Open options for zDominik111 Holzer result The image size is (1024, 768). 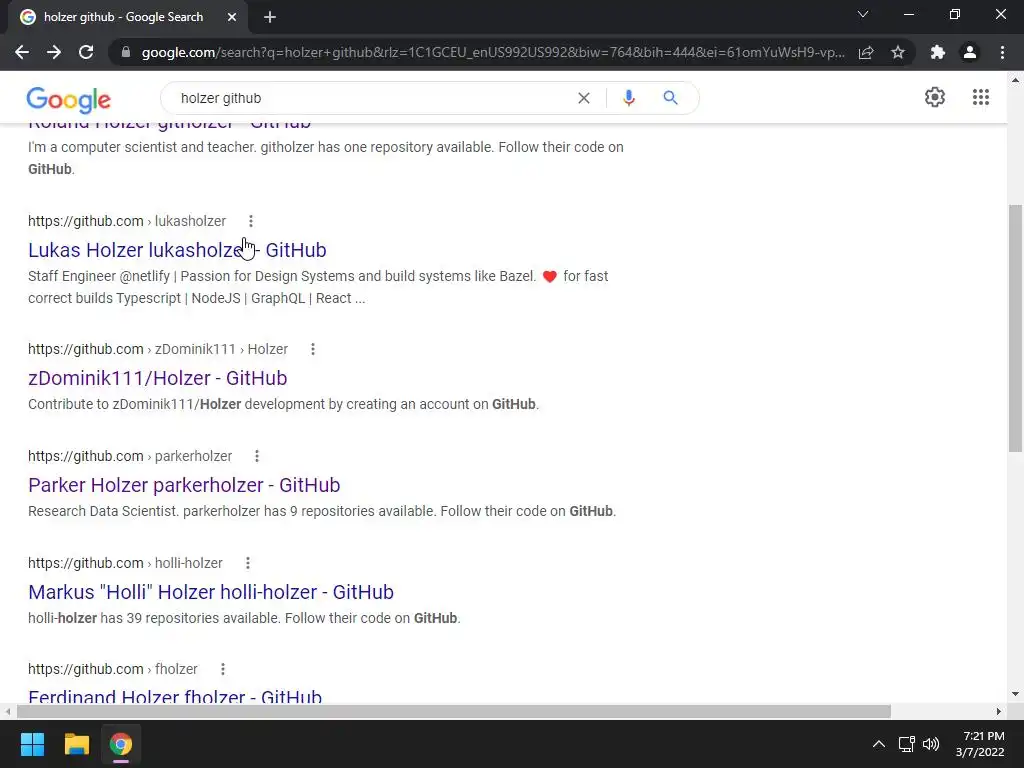point(313,349)
